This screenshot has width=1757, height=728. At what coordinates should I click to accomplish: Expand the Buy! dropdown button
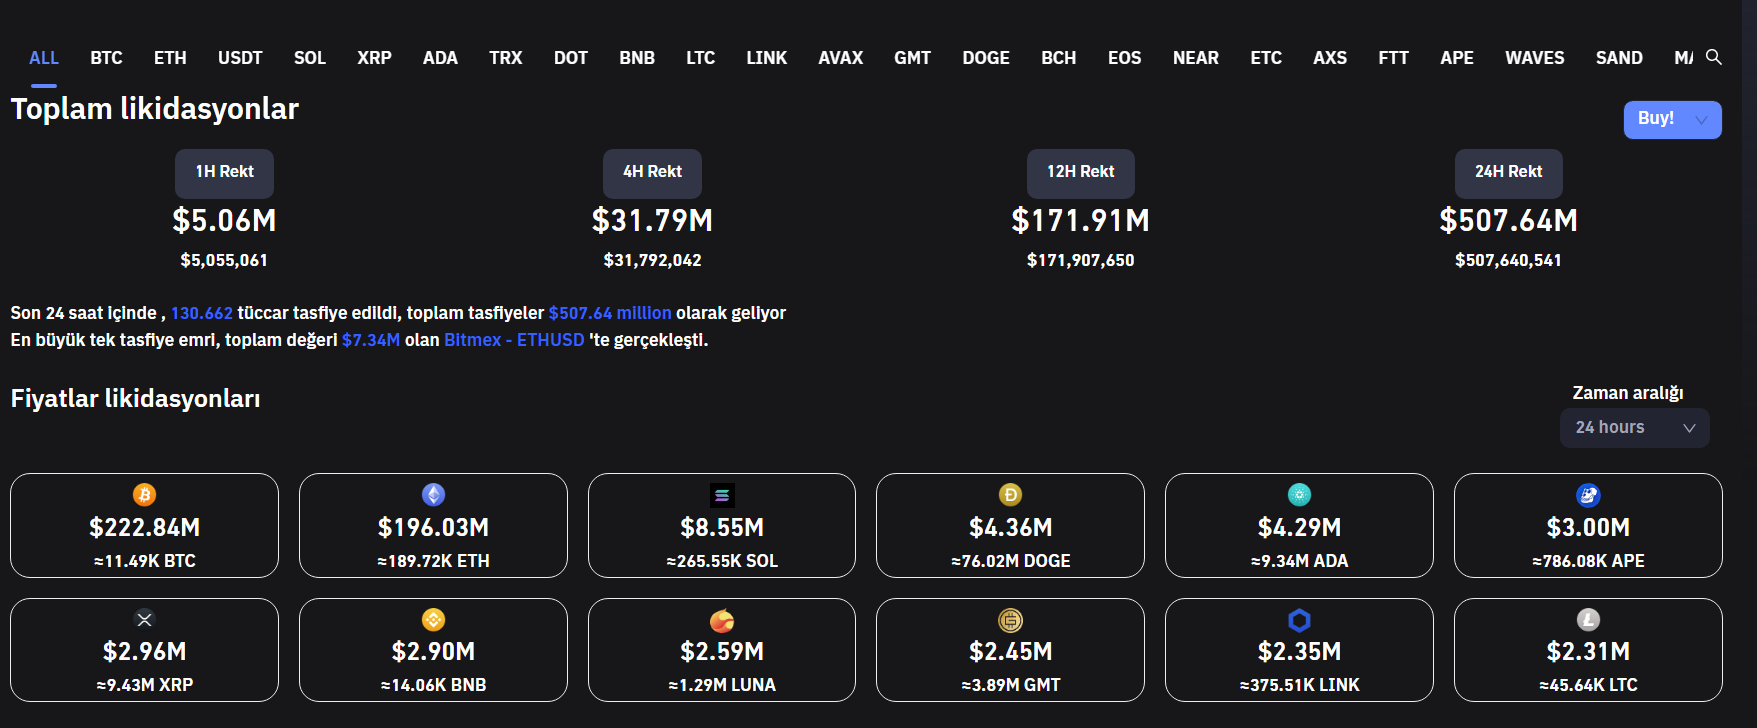(1672, 119)
